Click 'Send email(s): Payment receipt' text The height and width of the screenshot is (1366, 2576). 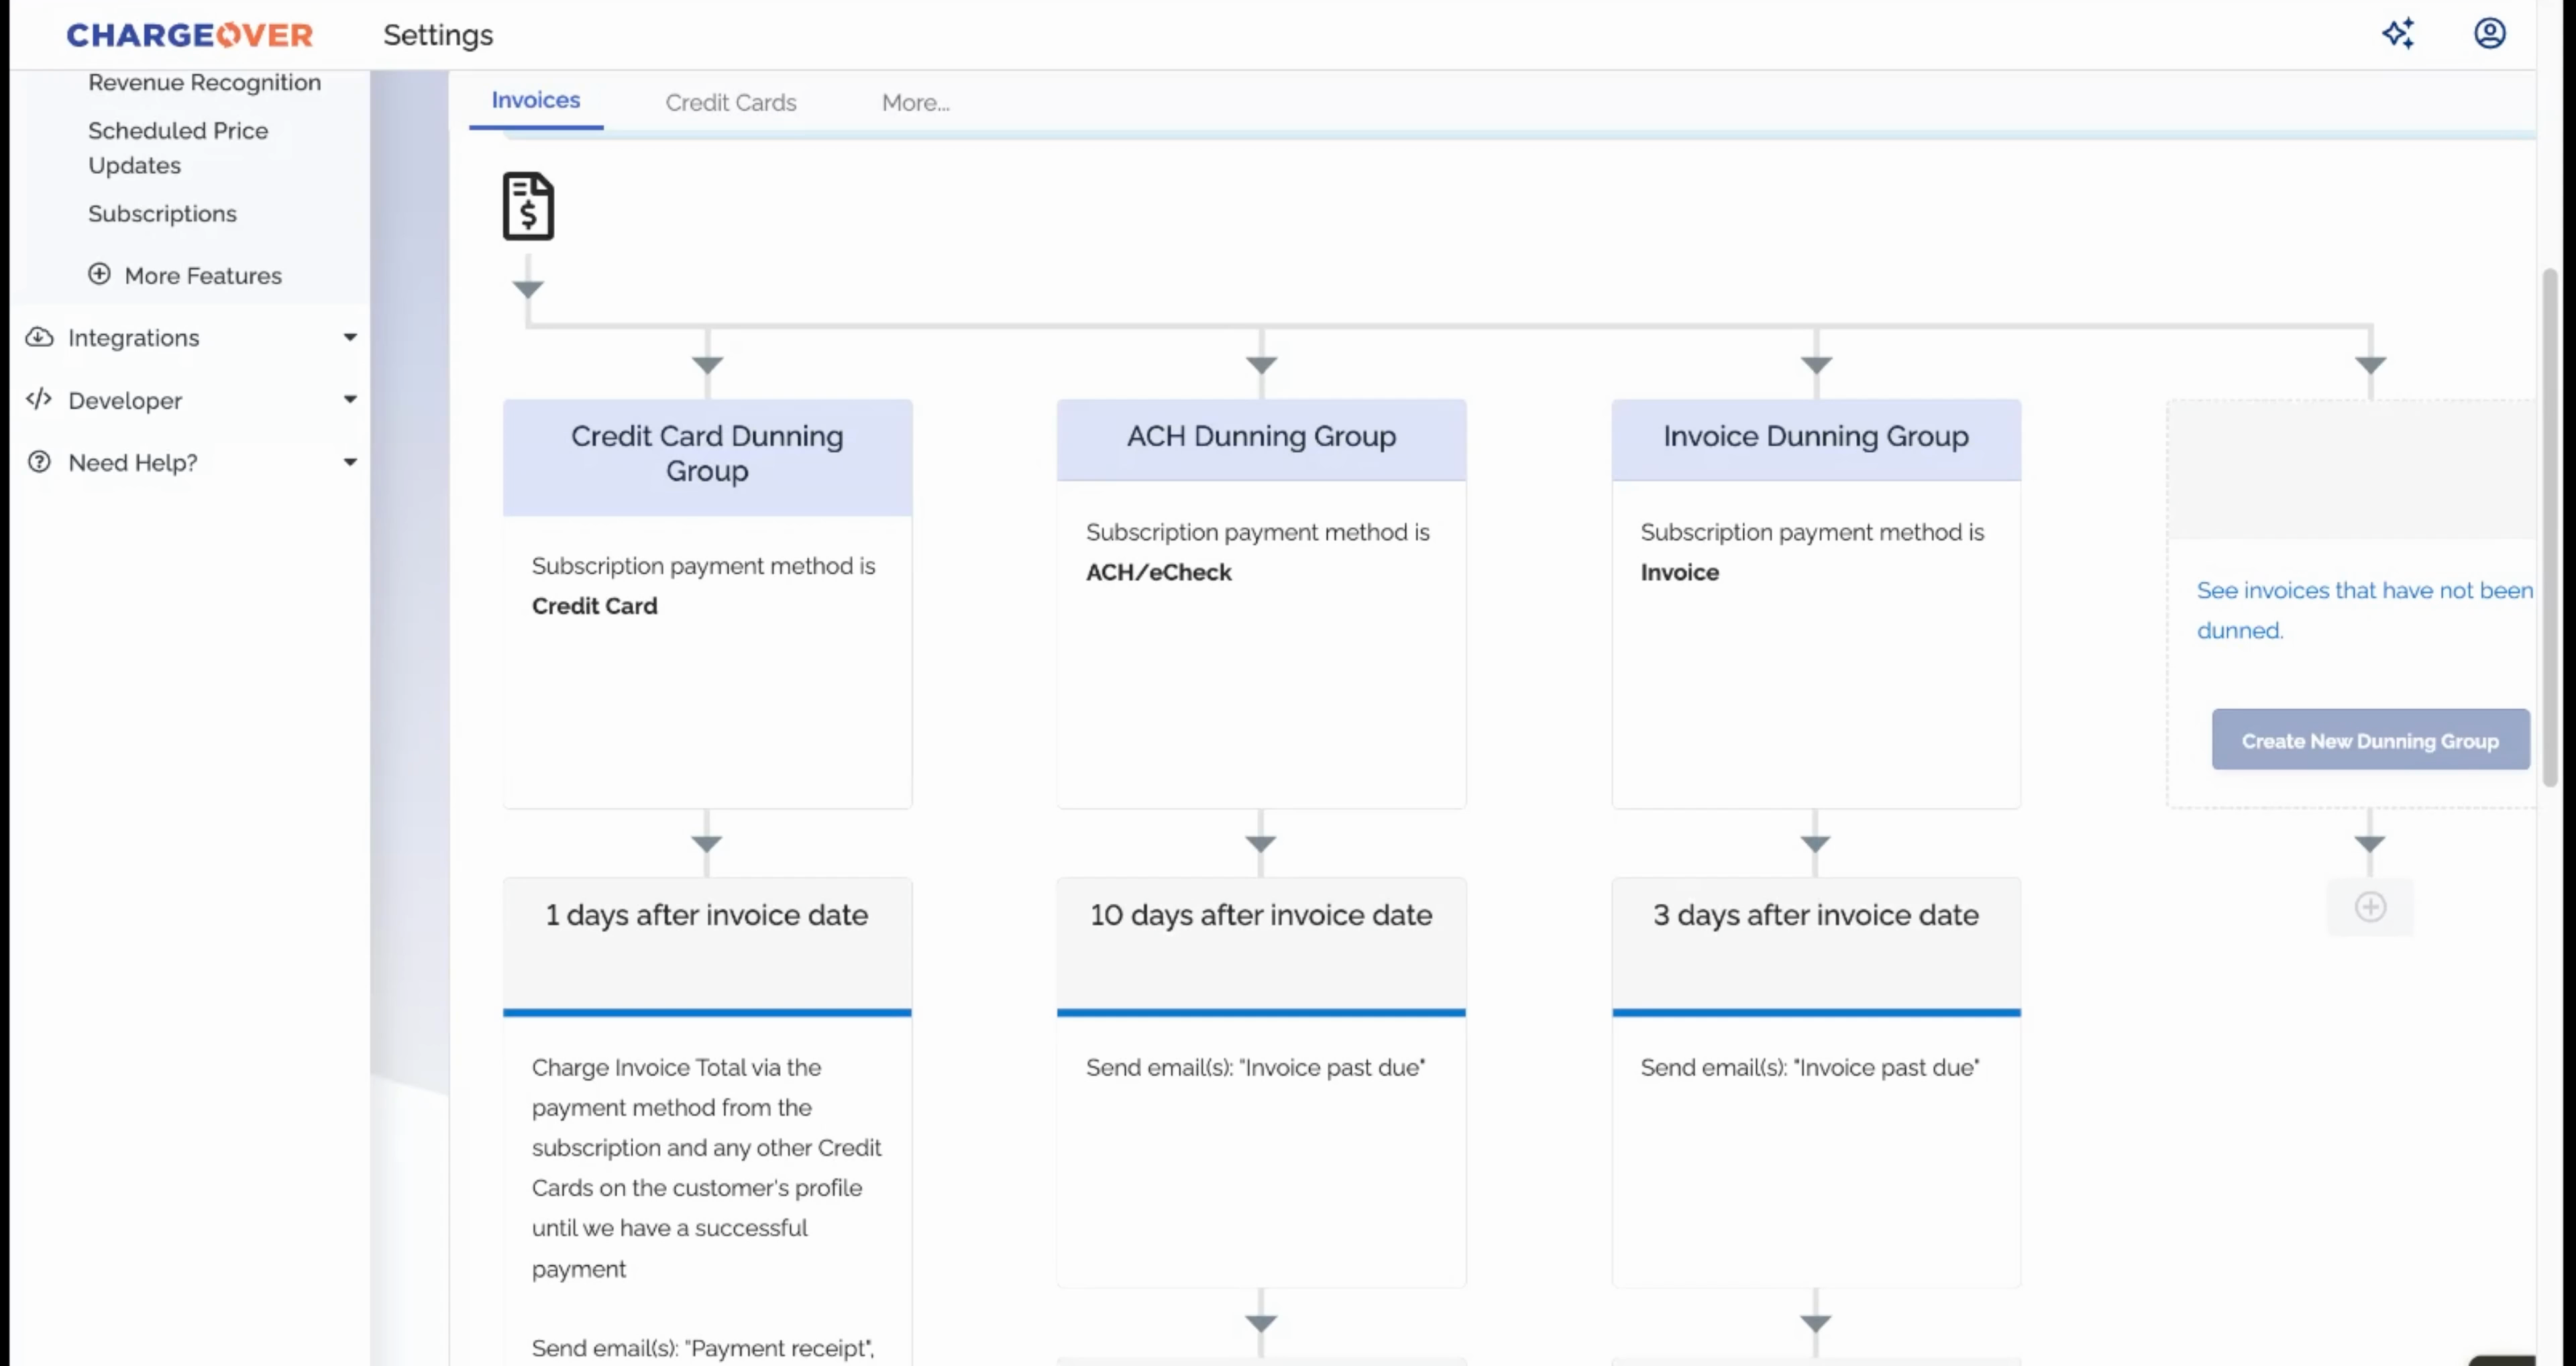703,1348
